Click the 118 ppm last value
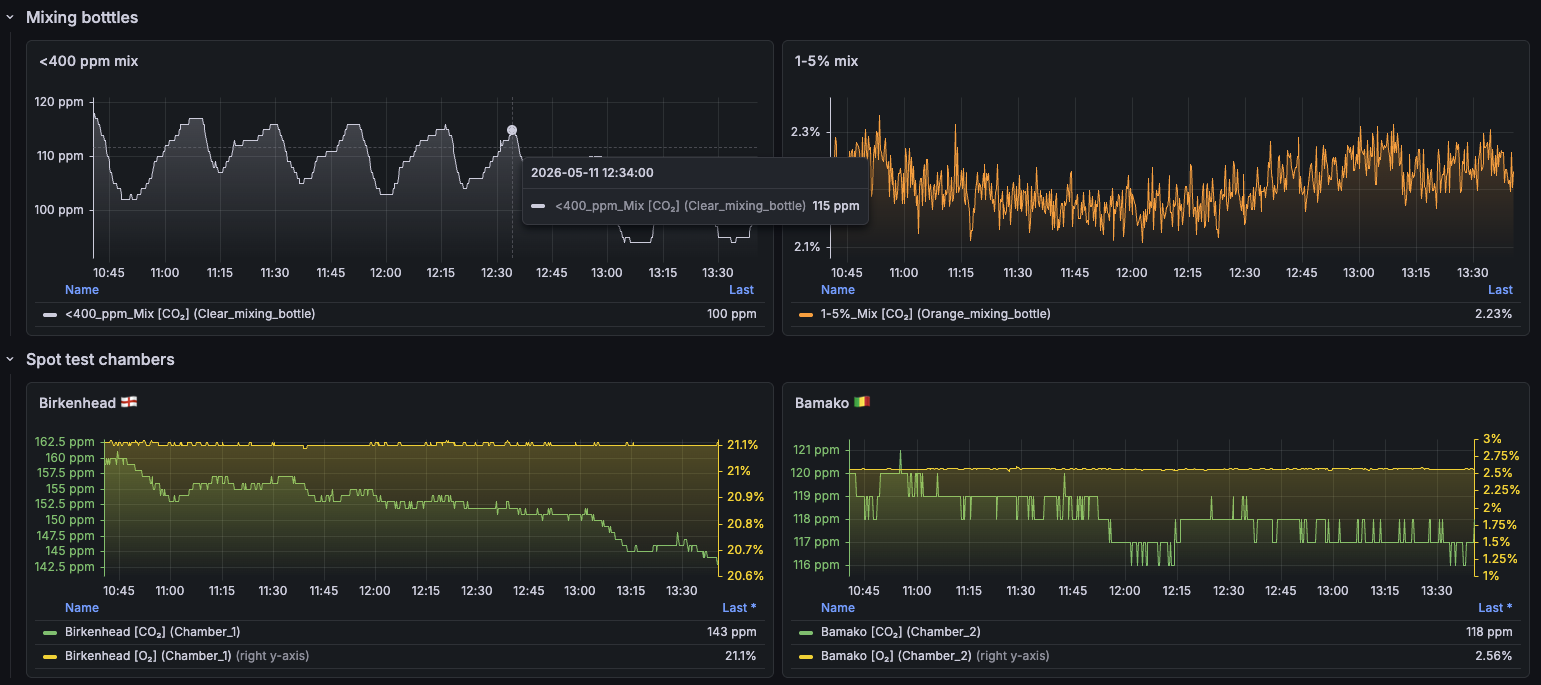The width and height of the screenshot is (1541, 685). tap(1488, 632)
